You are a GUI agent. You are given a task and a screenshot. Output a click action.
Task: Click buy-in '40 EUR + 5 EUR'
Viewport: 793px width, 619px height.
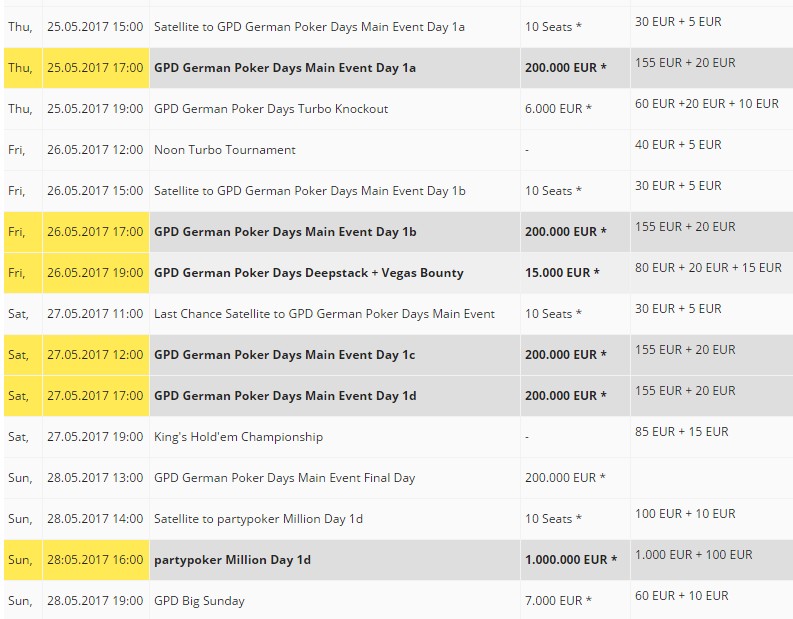pos(678,145)
